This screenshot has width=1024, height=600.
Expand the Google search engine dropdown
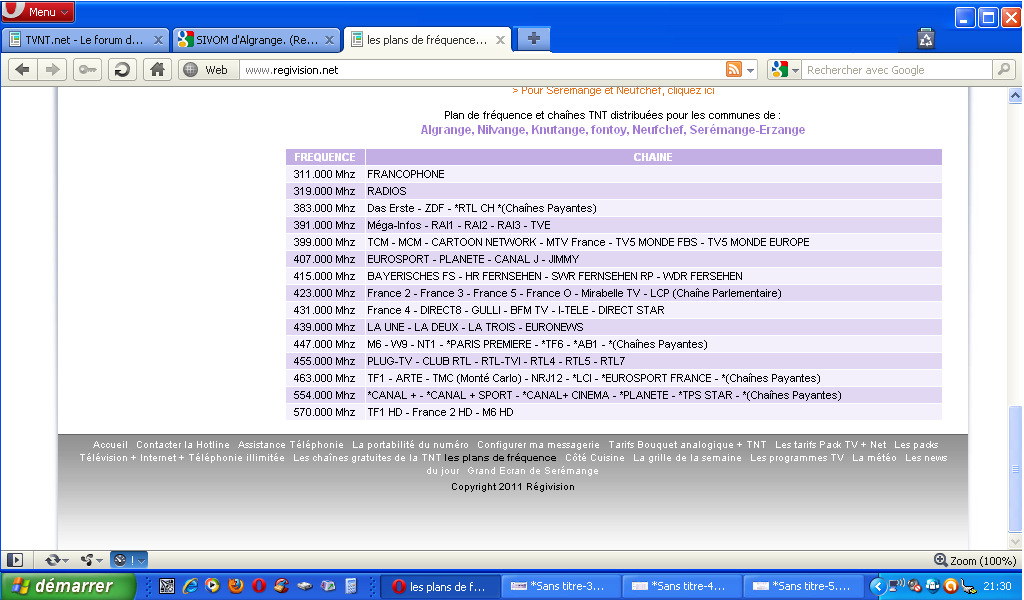(795, 70)
